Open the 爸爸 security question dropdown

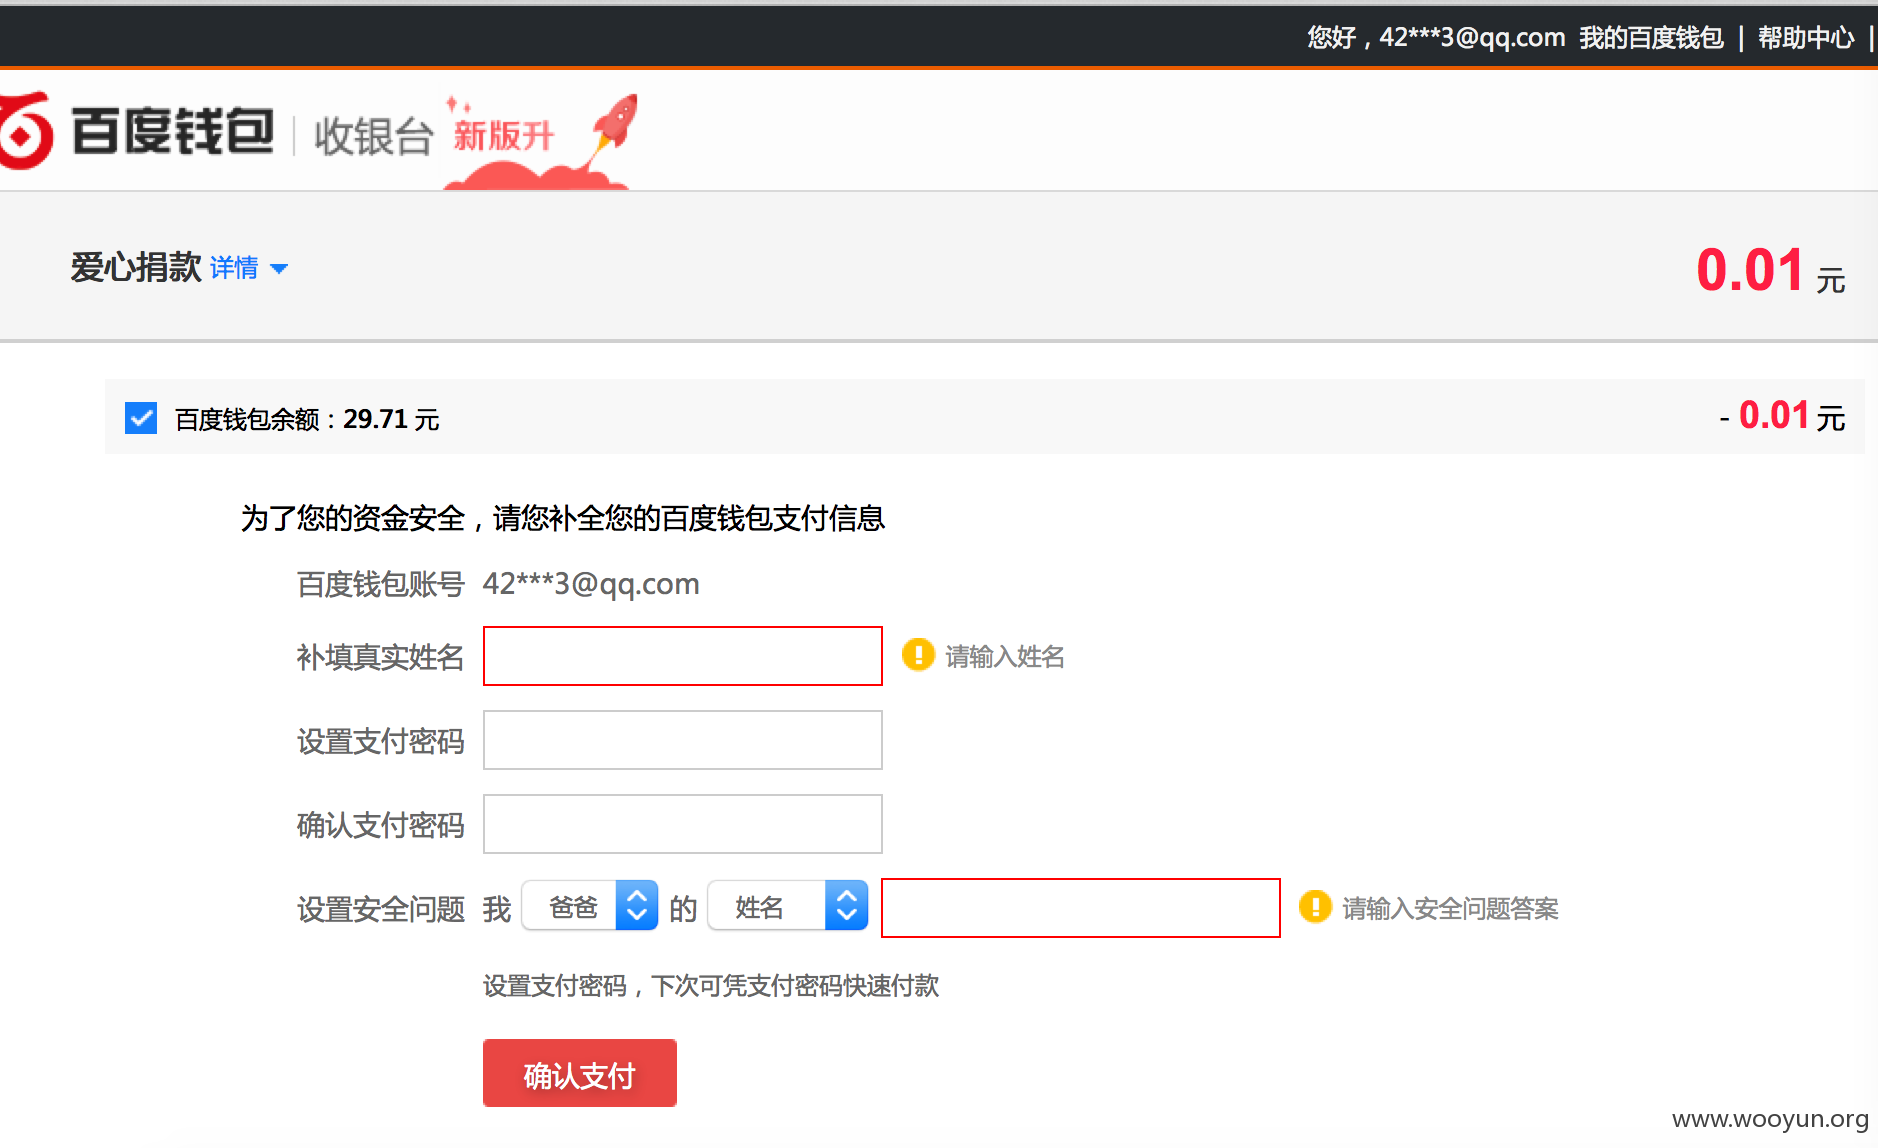tap(590, 906)
